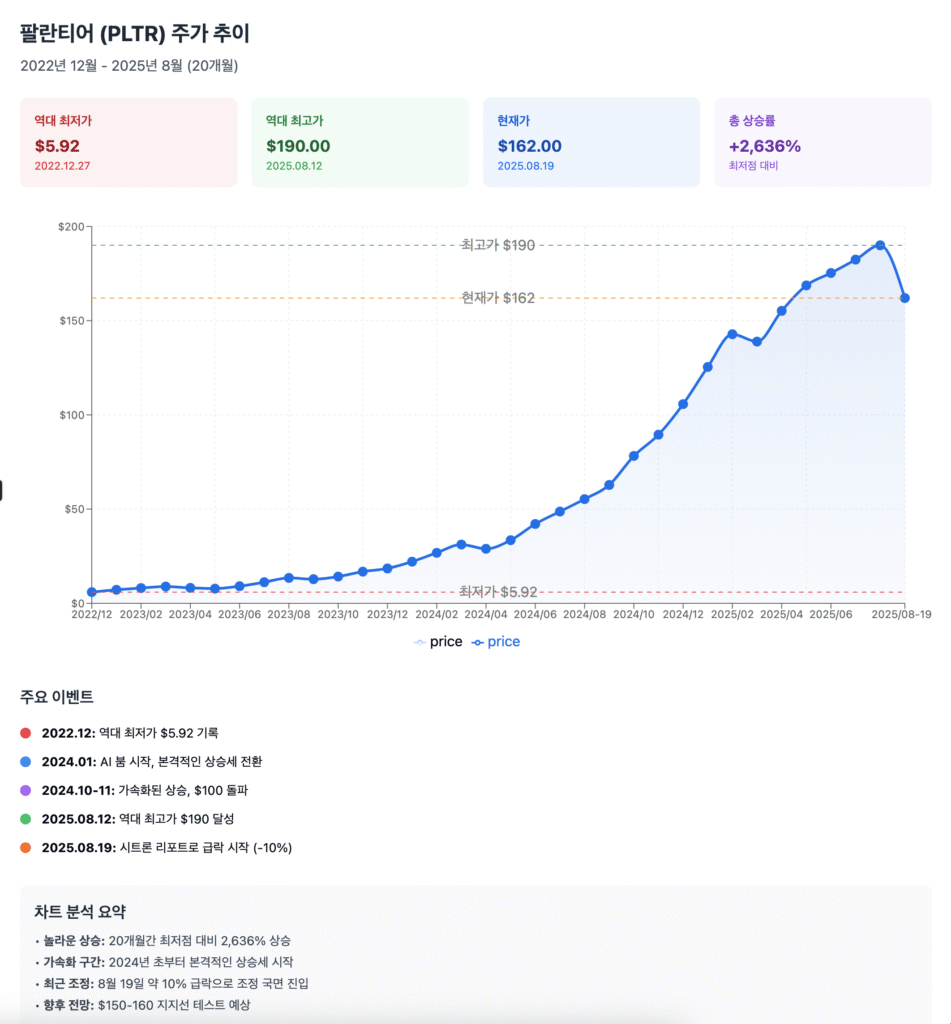The height and width of the screenshot is (1024, 951).
Task: Click the 팔란티어 (PLTR) 주가 추이 title
Action: pyautogui.click(x=135, y=33)
